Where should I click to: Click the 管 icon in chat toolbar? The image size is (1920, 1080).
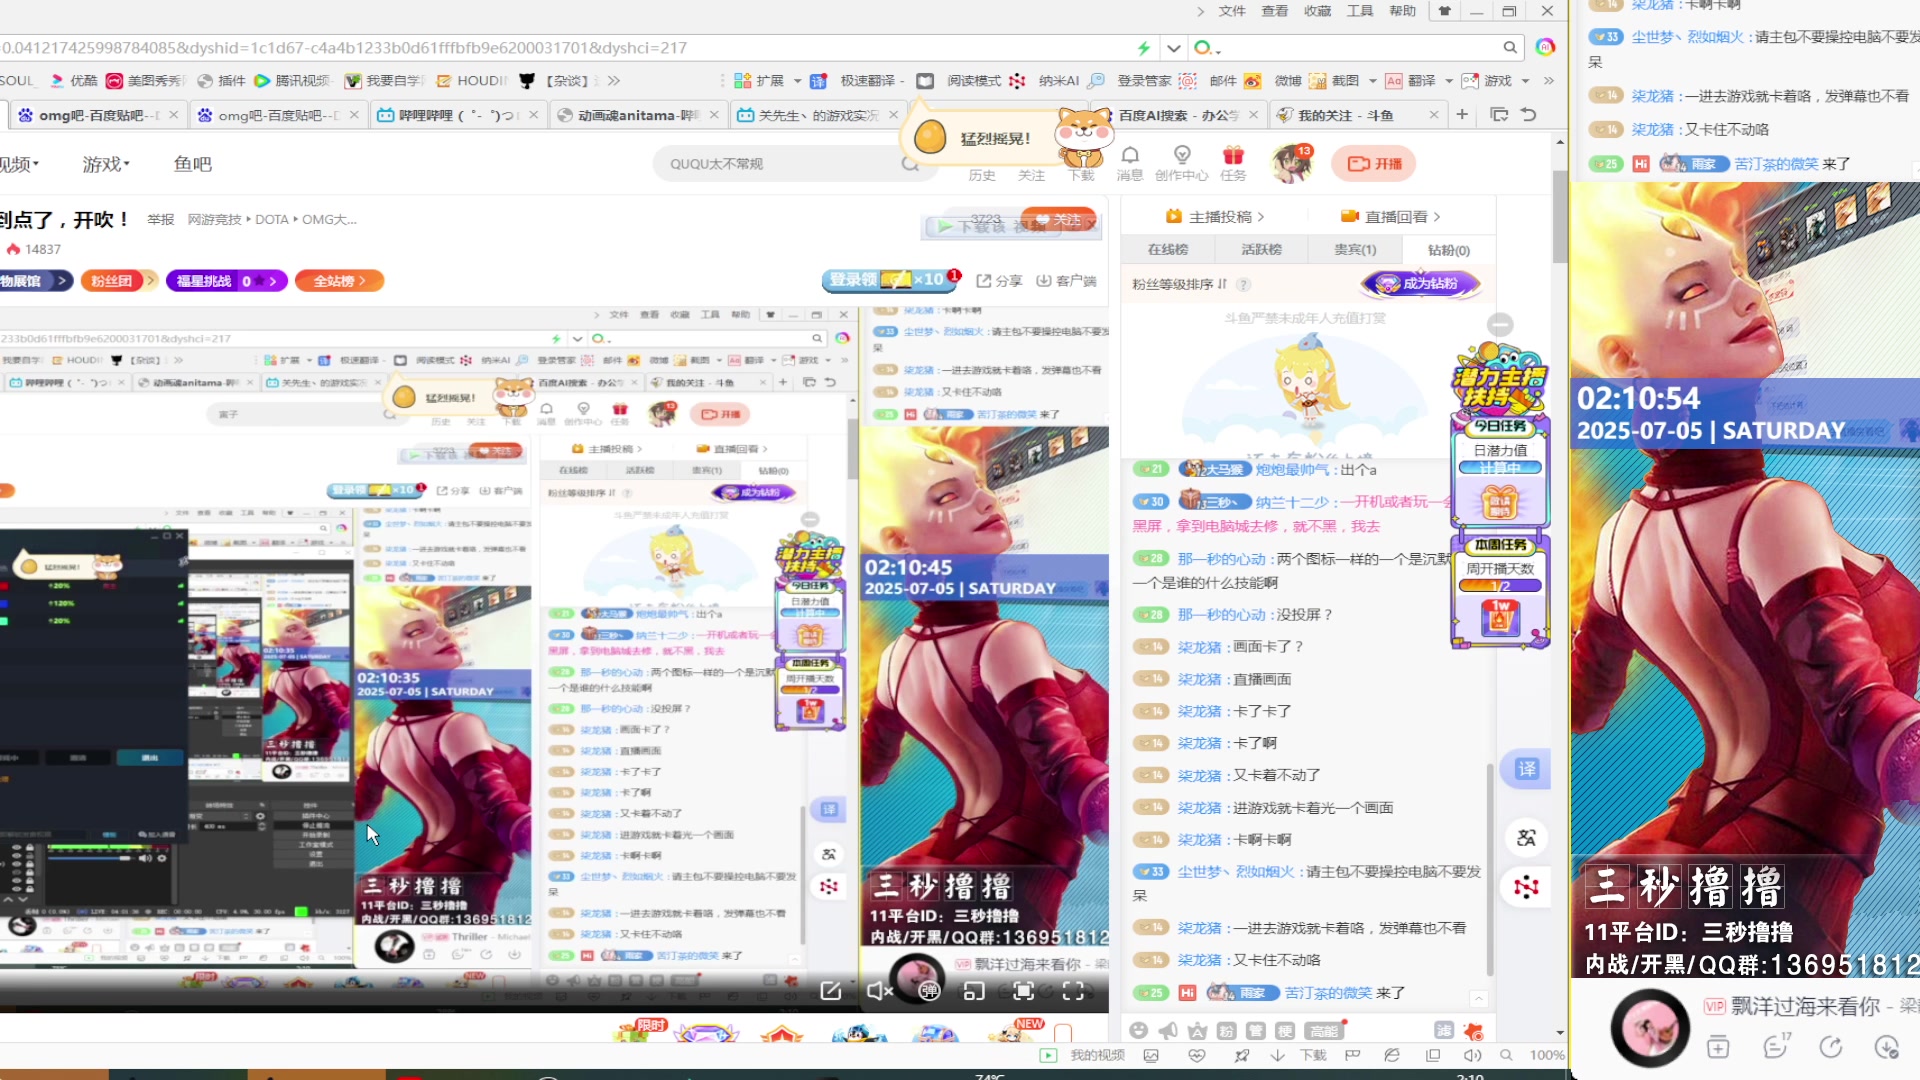tap(1256, 1031)
